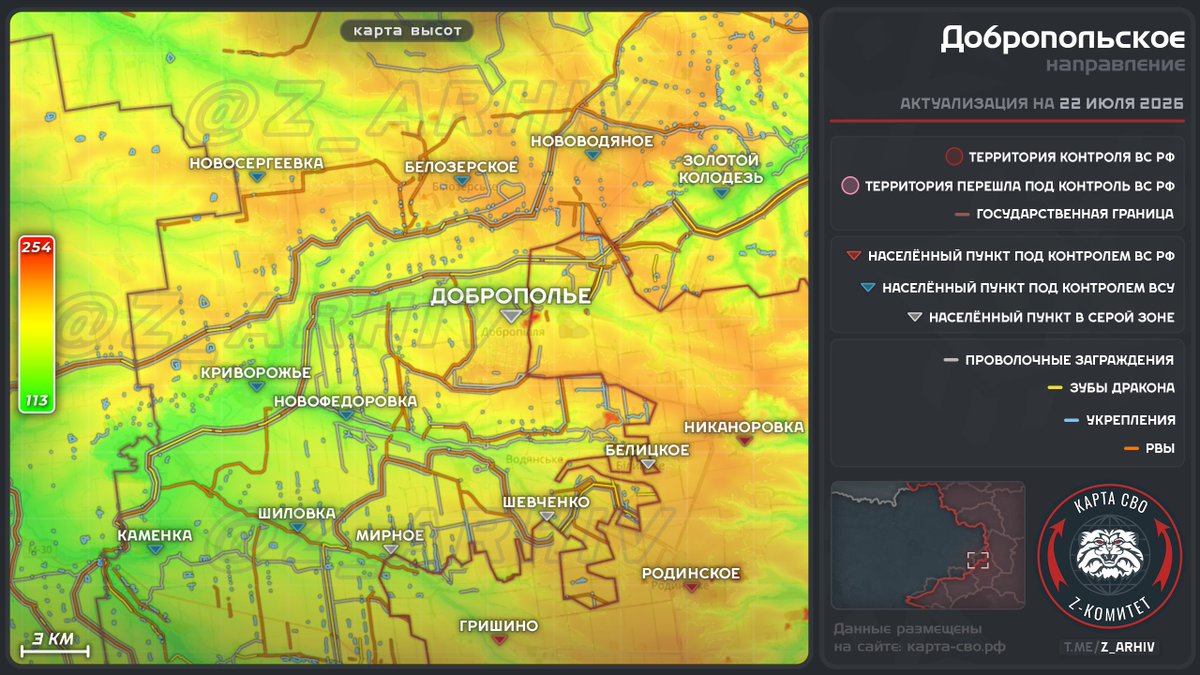Click the КАМЕНКА label text

tap(154, 535)
